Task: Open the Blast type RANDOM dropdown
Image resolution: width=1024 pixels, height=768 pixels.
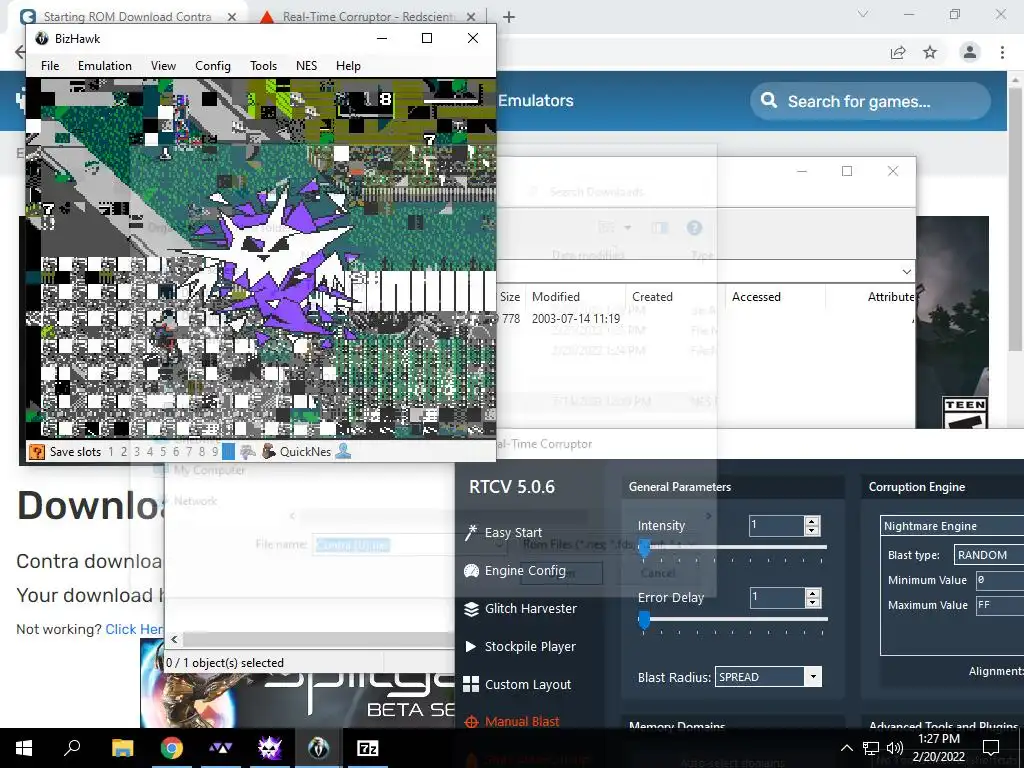Action: [x=989, y=554]
